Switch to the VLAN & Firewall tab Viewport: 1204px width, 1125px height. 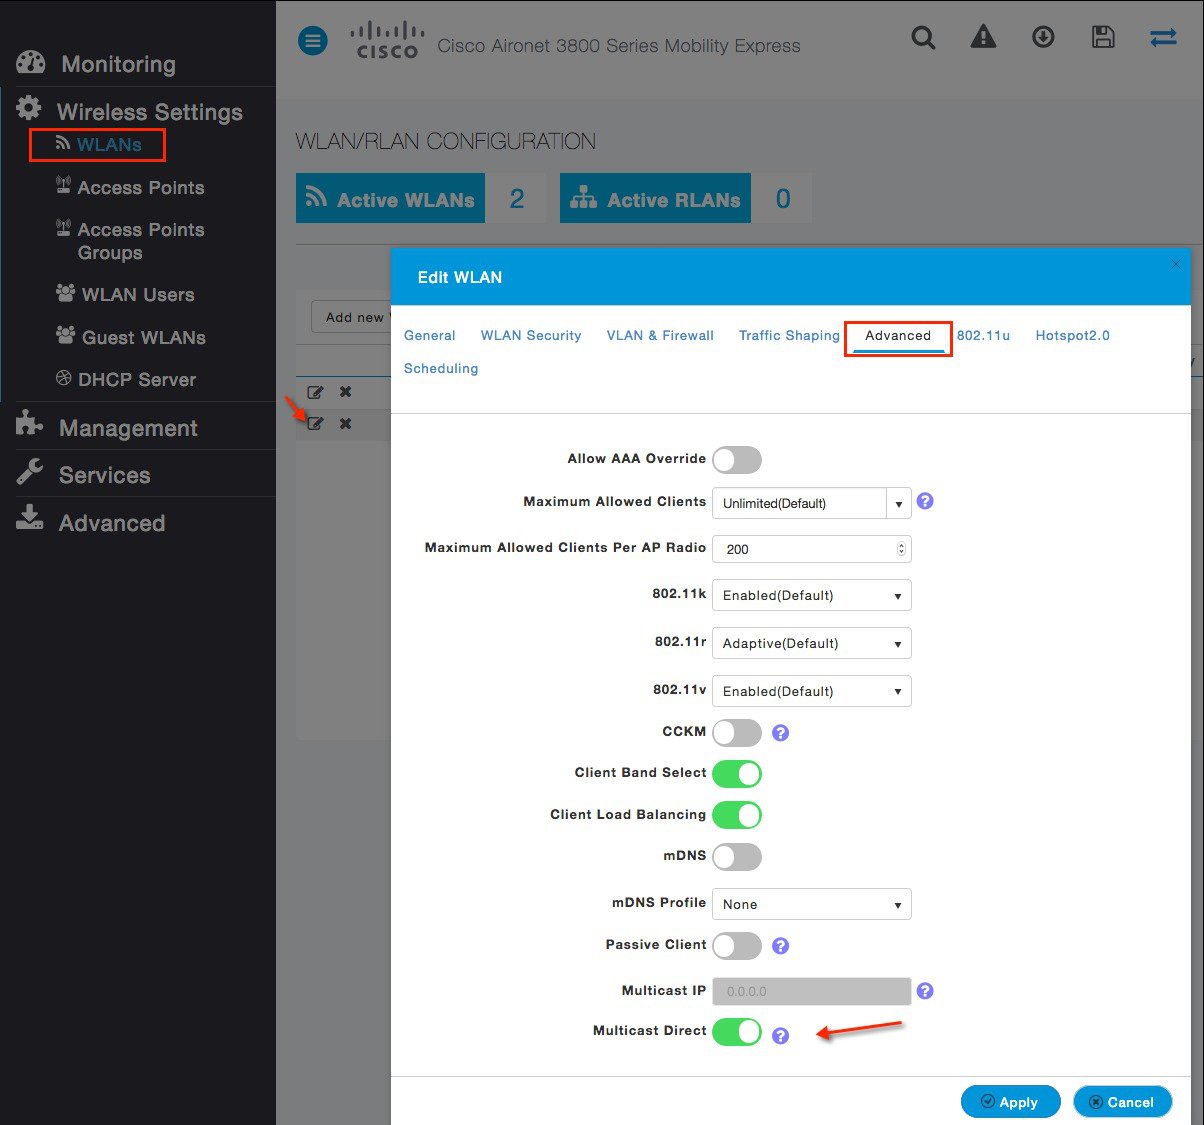point(660,335)
